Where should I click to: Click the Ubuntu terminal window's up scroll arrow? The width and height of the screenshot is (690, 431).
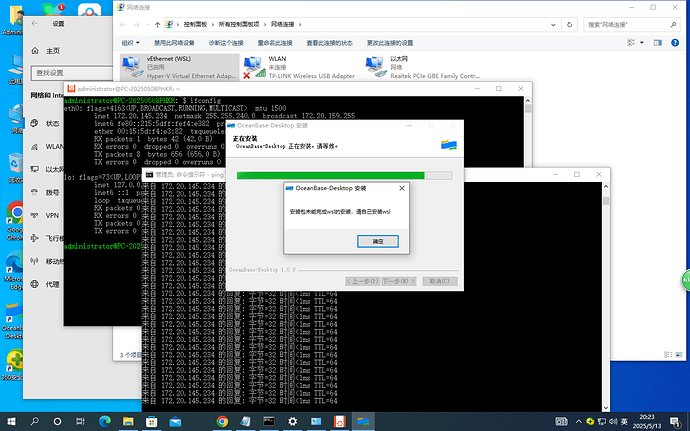tap(528, 100)
